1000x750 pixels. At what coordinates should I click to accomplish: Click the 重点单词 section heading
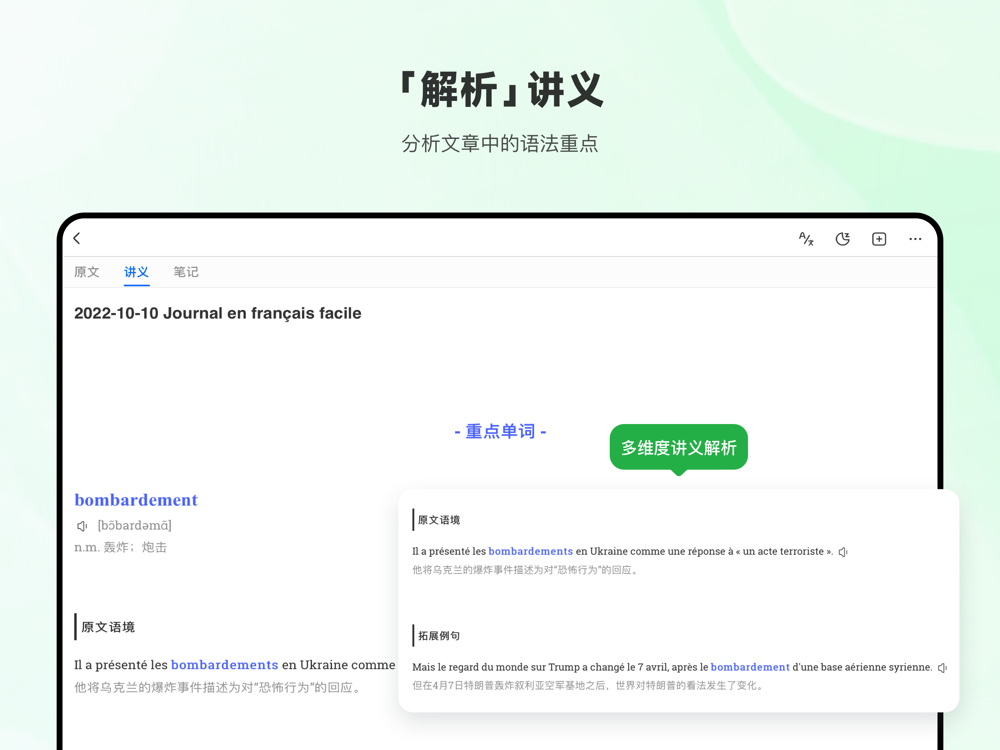500,432
